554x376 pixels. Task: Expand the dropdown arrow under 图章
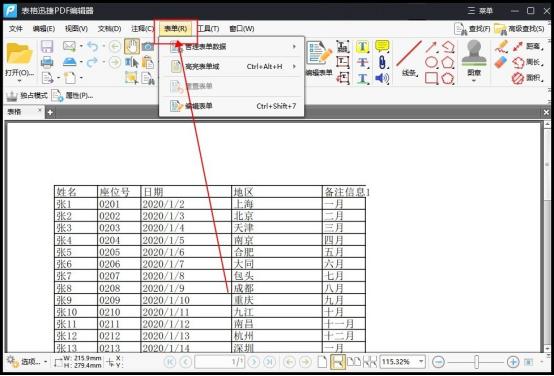point(474,81)
